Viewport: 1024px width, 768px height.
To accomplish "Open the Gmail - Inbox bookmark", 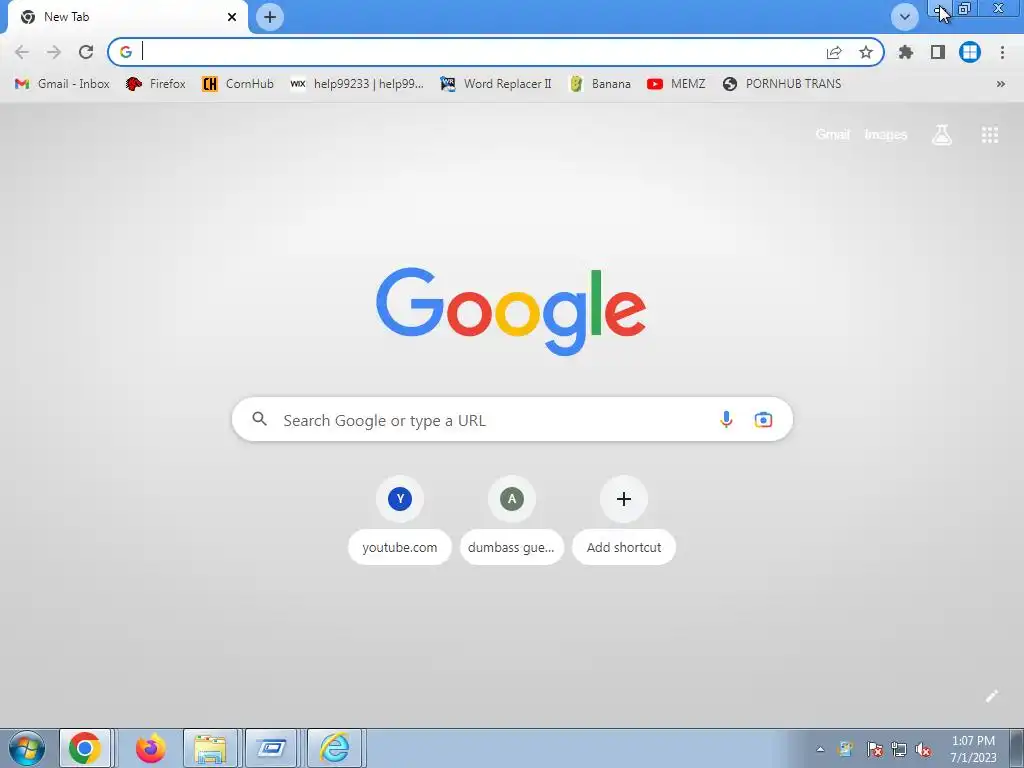I will [62, 84].
